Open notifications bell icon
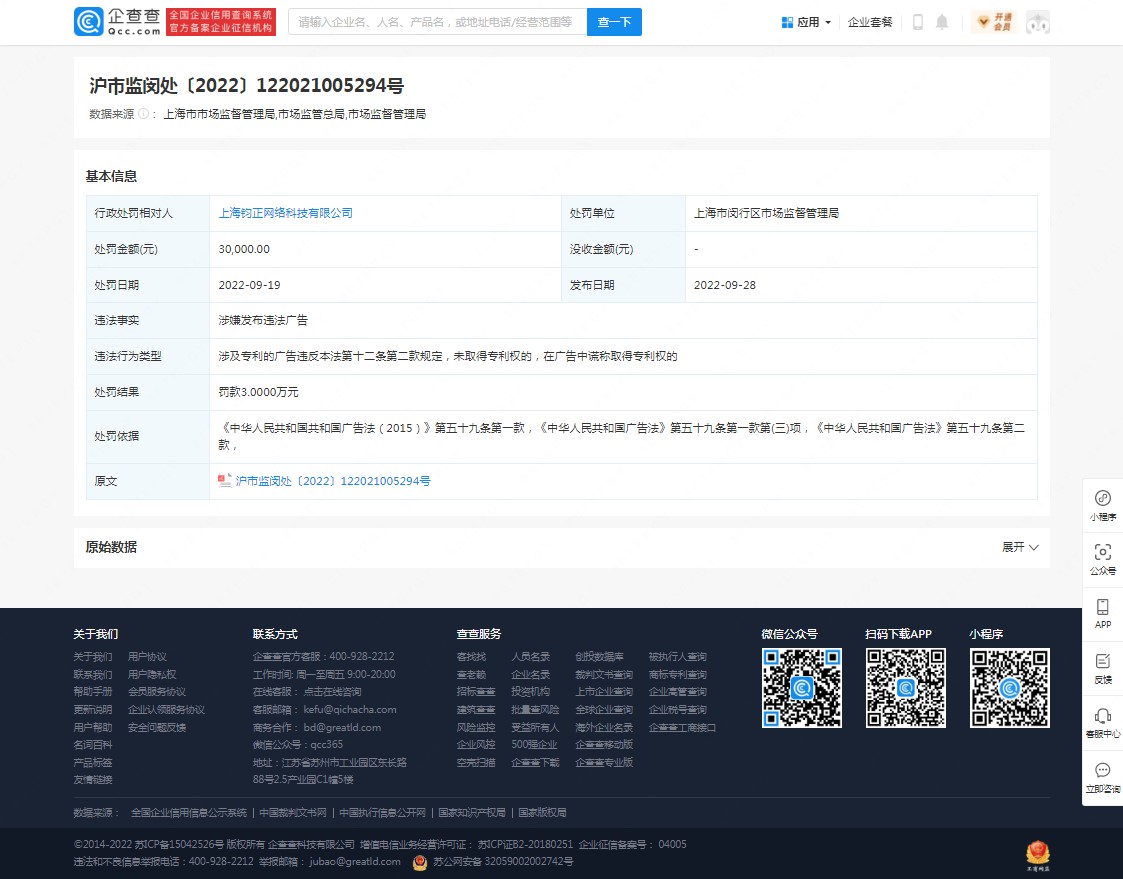Viewport: 1123px width, 879px height. [942, 22]
